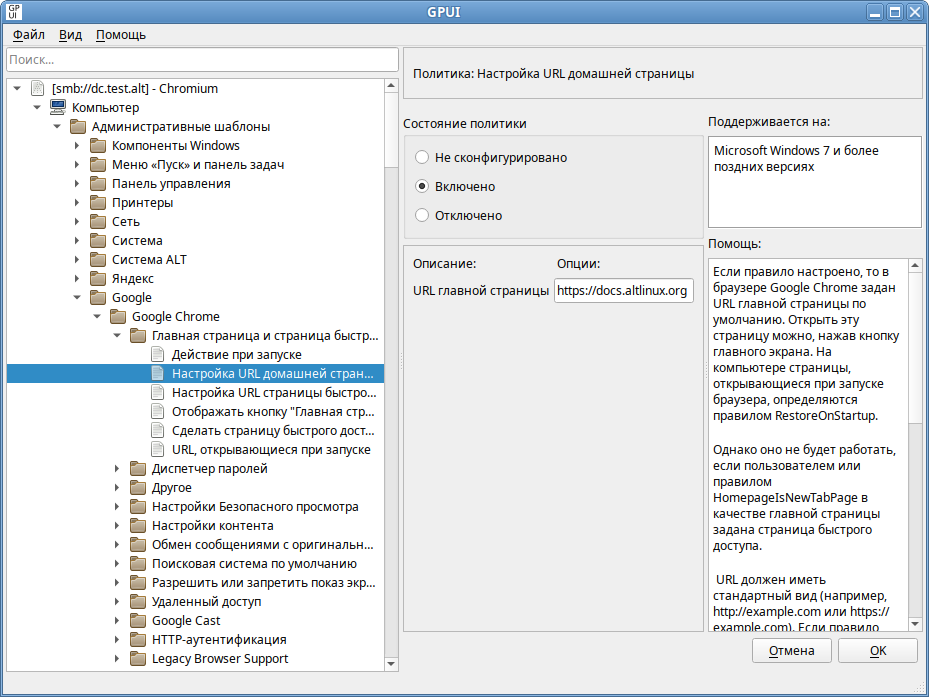
Task: Click the Google Chrome folder icon
Action: coord(118,316)
